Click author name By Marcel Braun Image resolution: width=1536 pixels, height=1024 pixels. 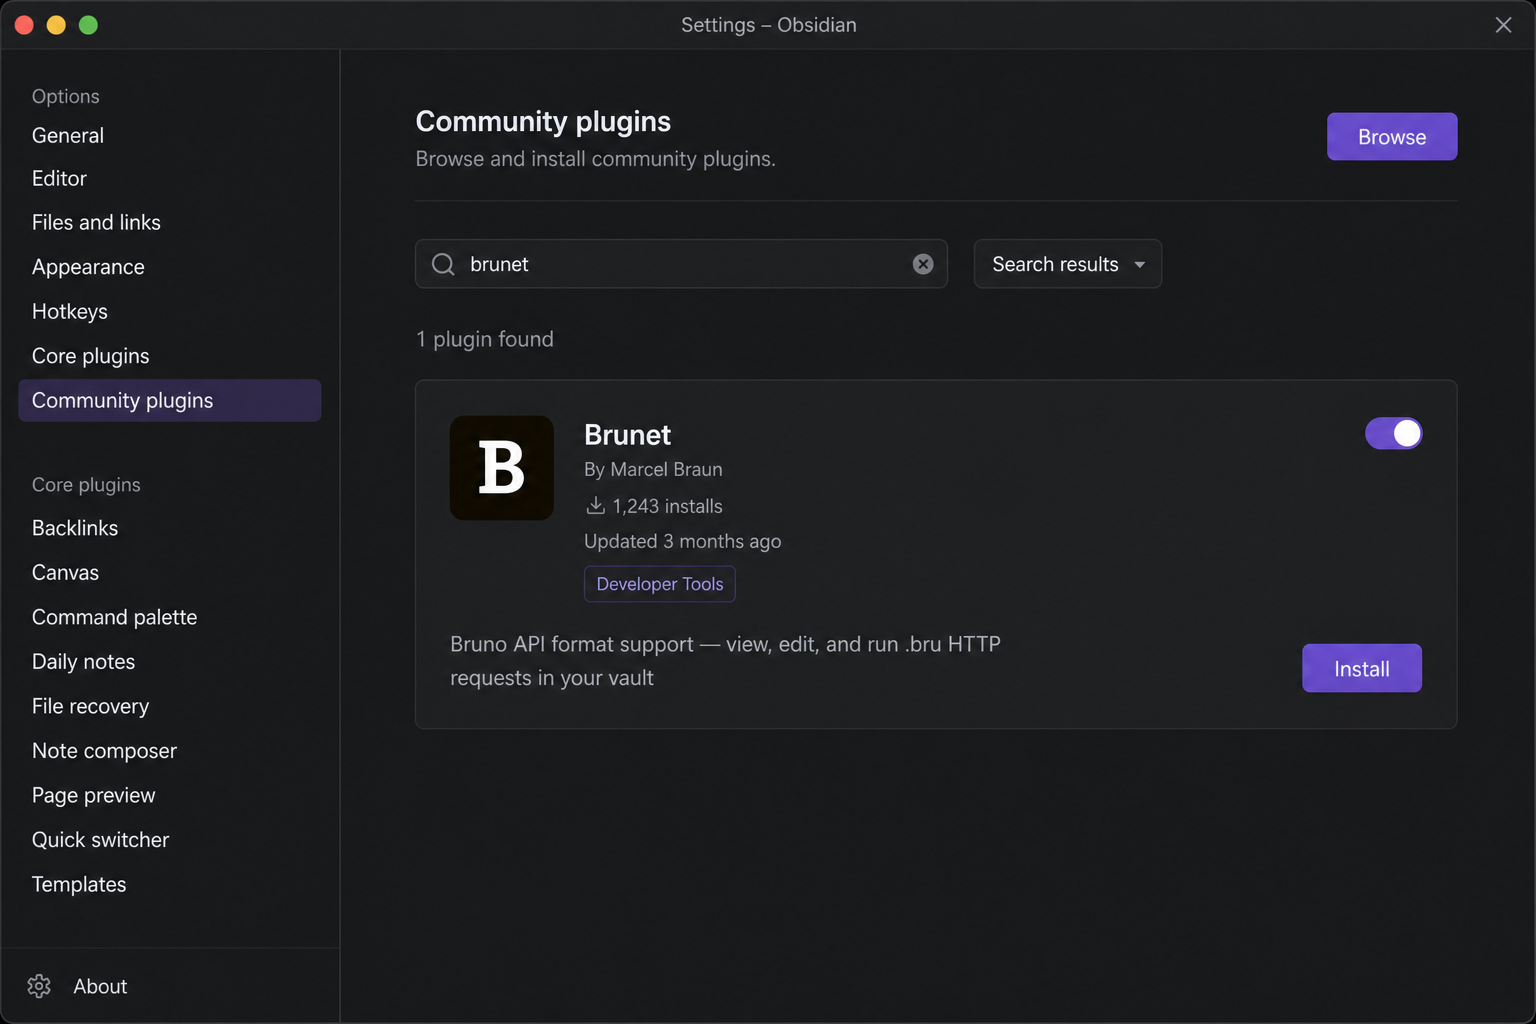pos(653,469)
